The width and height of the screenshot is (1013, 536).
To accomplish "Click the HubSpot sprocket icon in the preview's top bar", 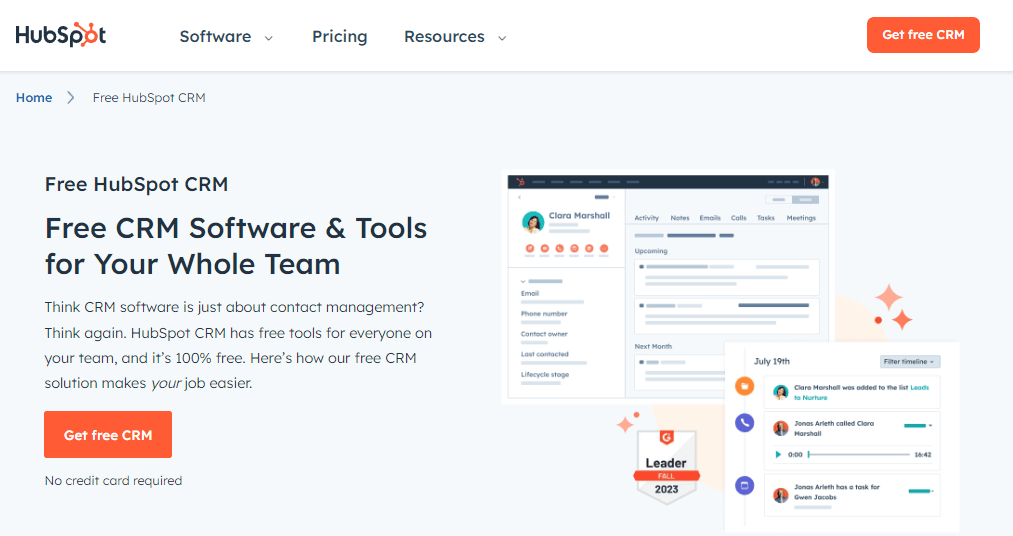I will (x=520, y=182).
